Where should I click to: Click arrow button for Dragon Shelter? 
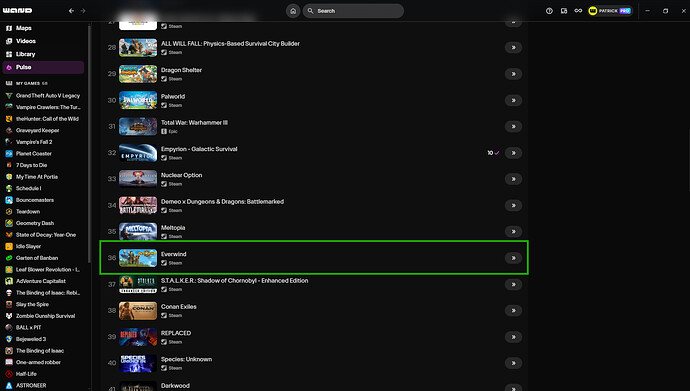point(513,74)
